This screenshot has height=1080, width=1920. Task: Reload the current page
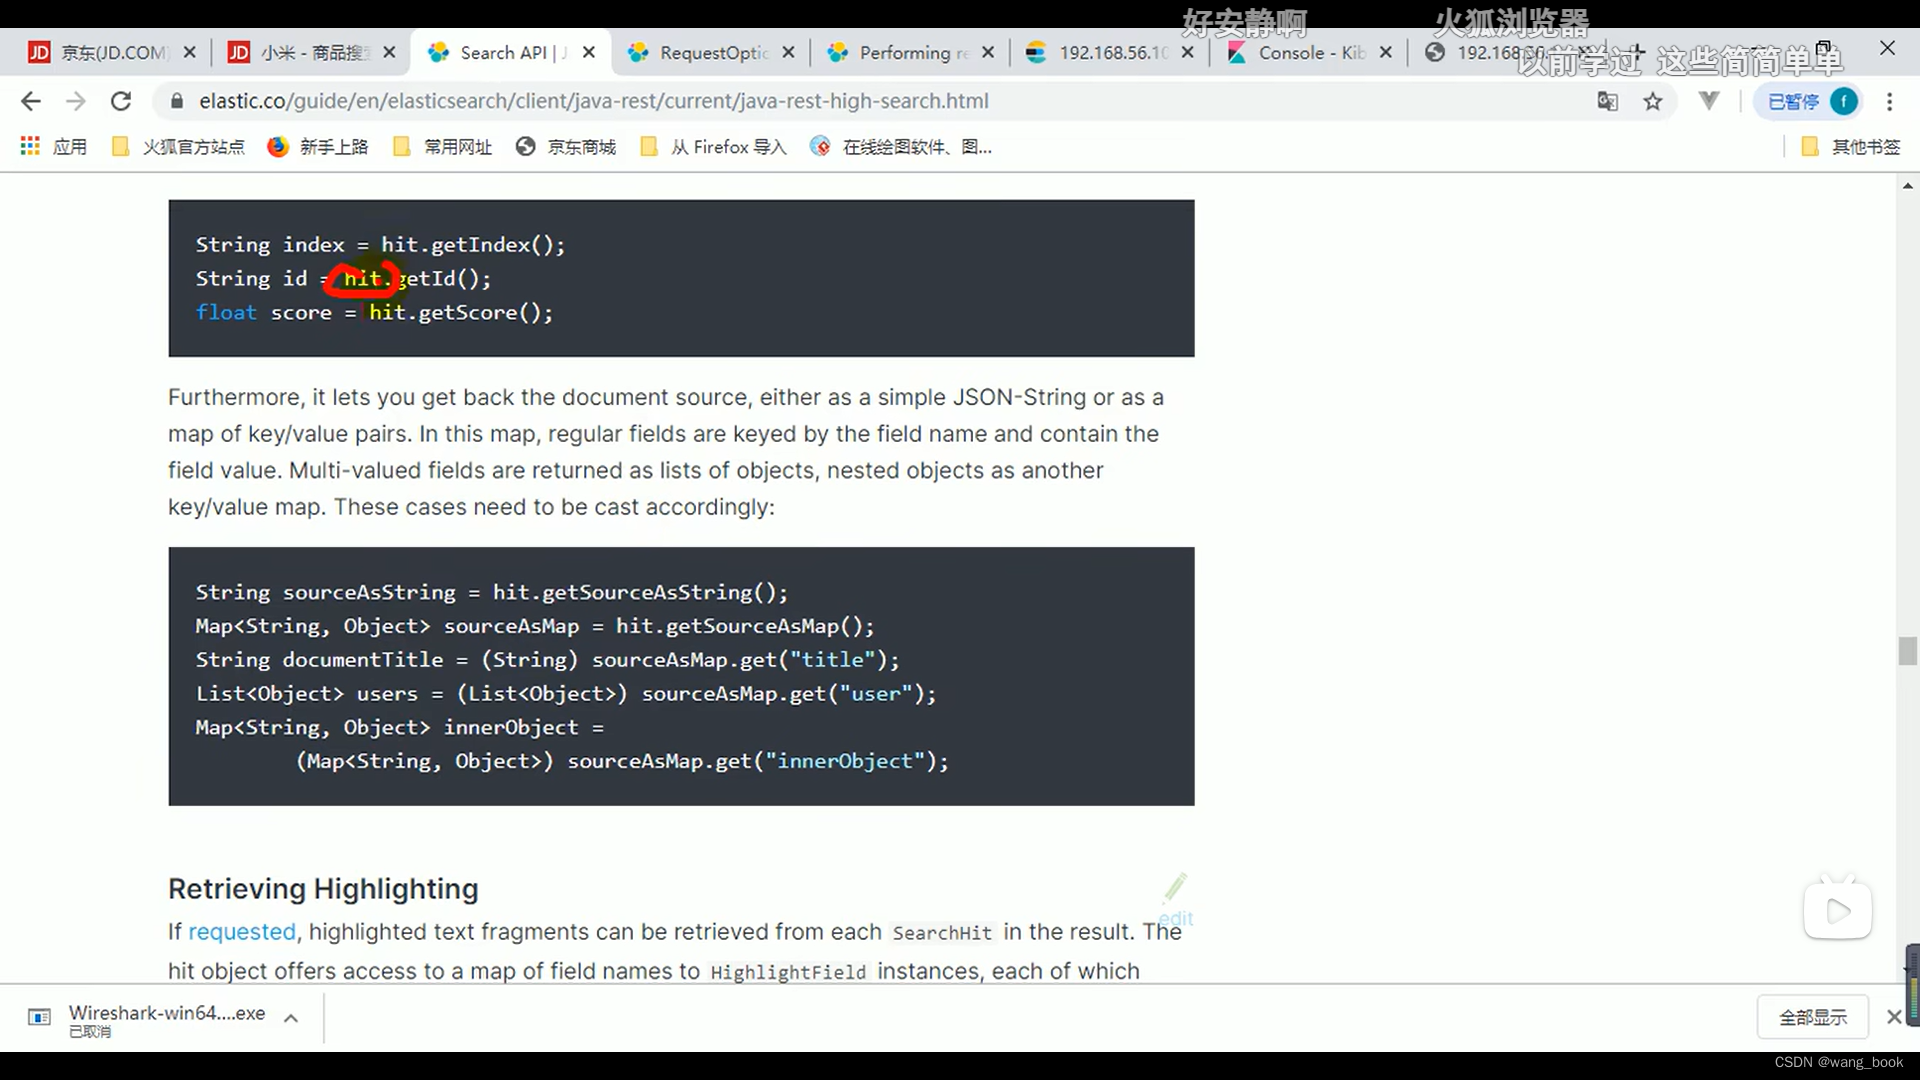[x=121, y=101]
